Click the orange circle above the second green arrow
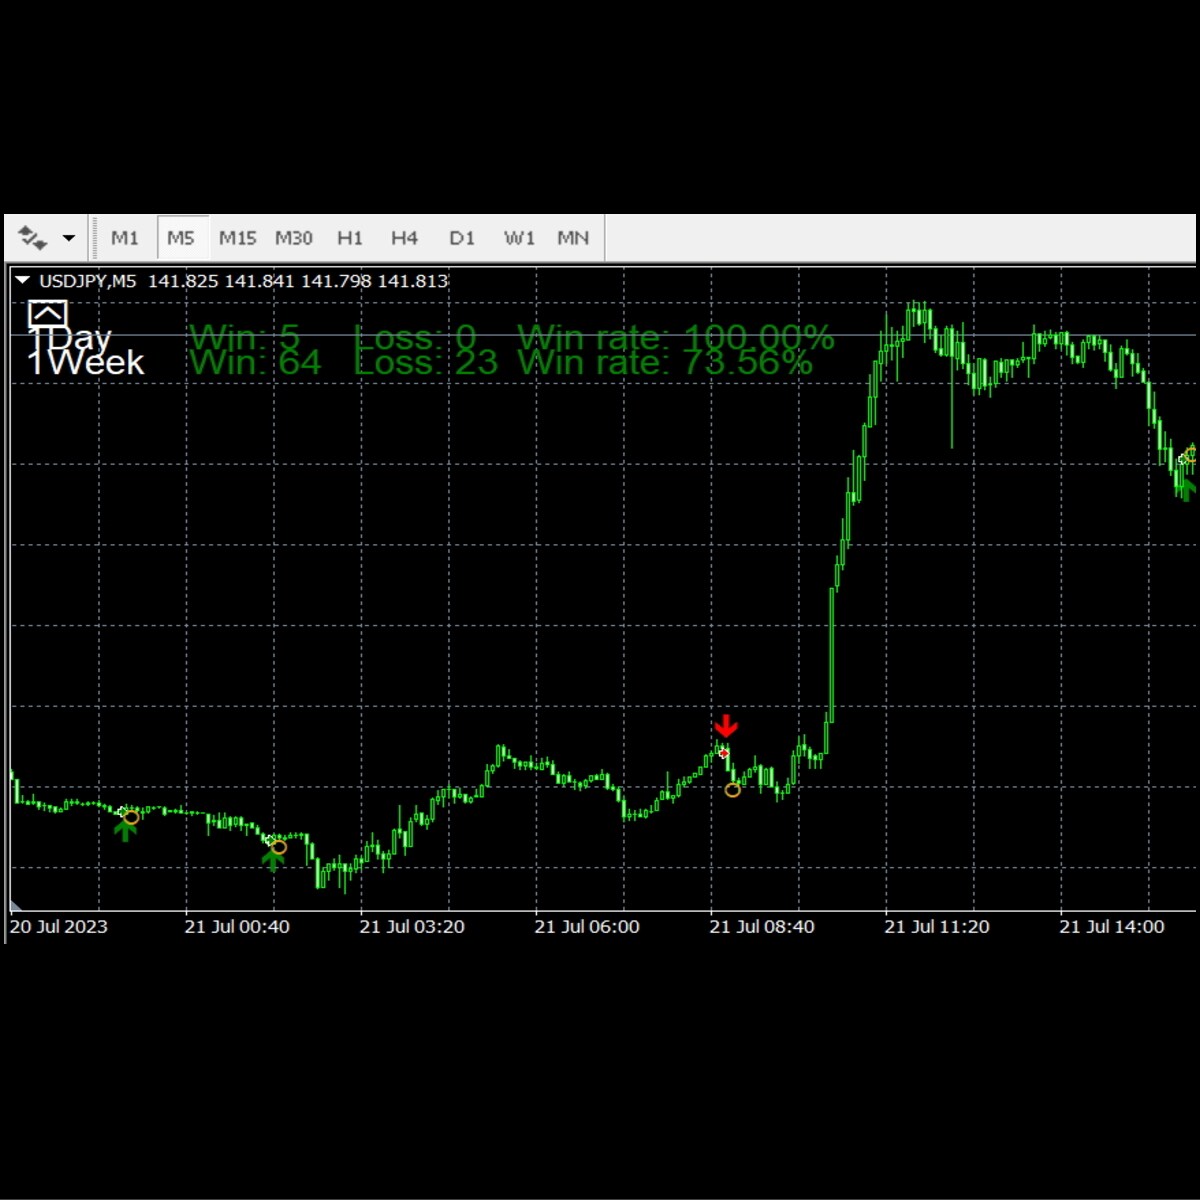Screen dimensions: 1200x1200 [279, 847]
